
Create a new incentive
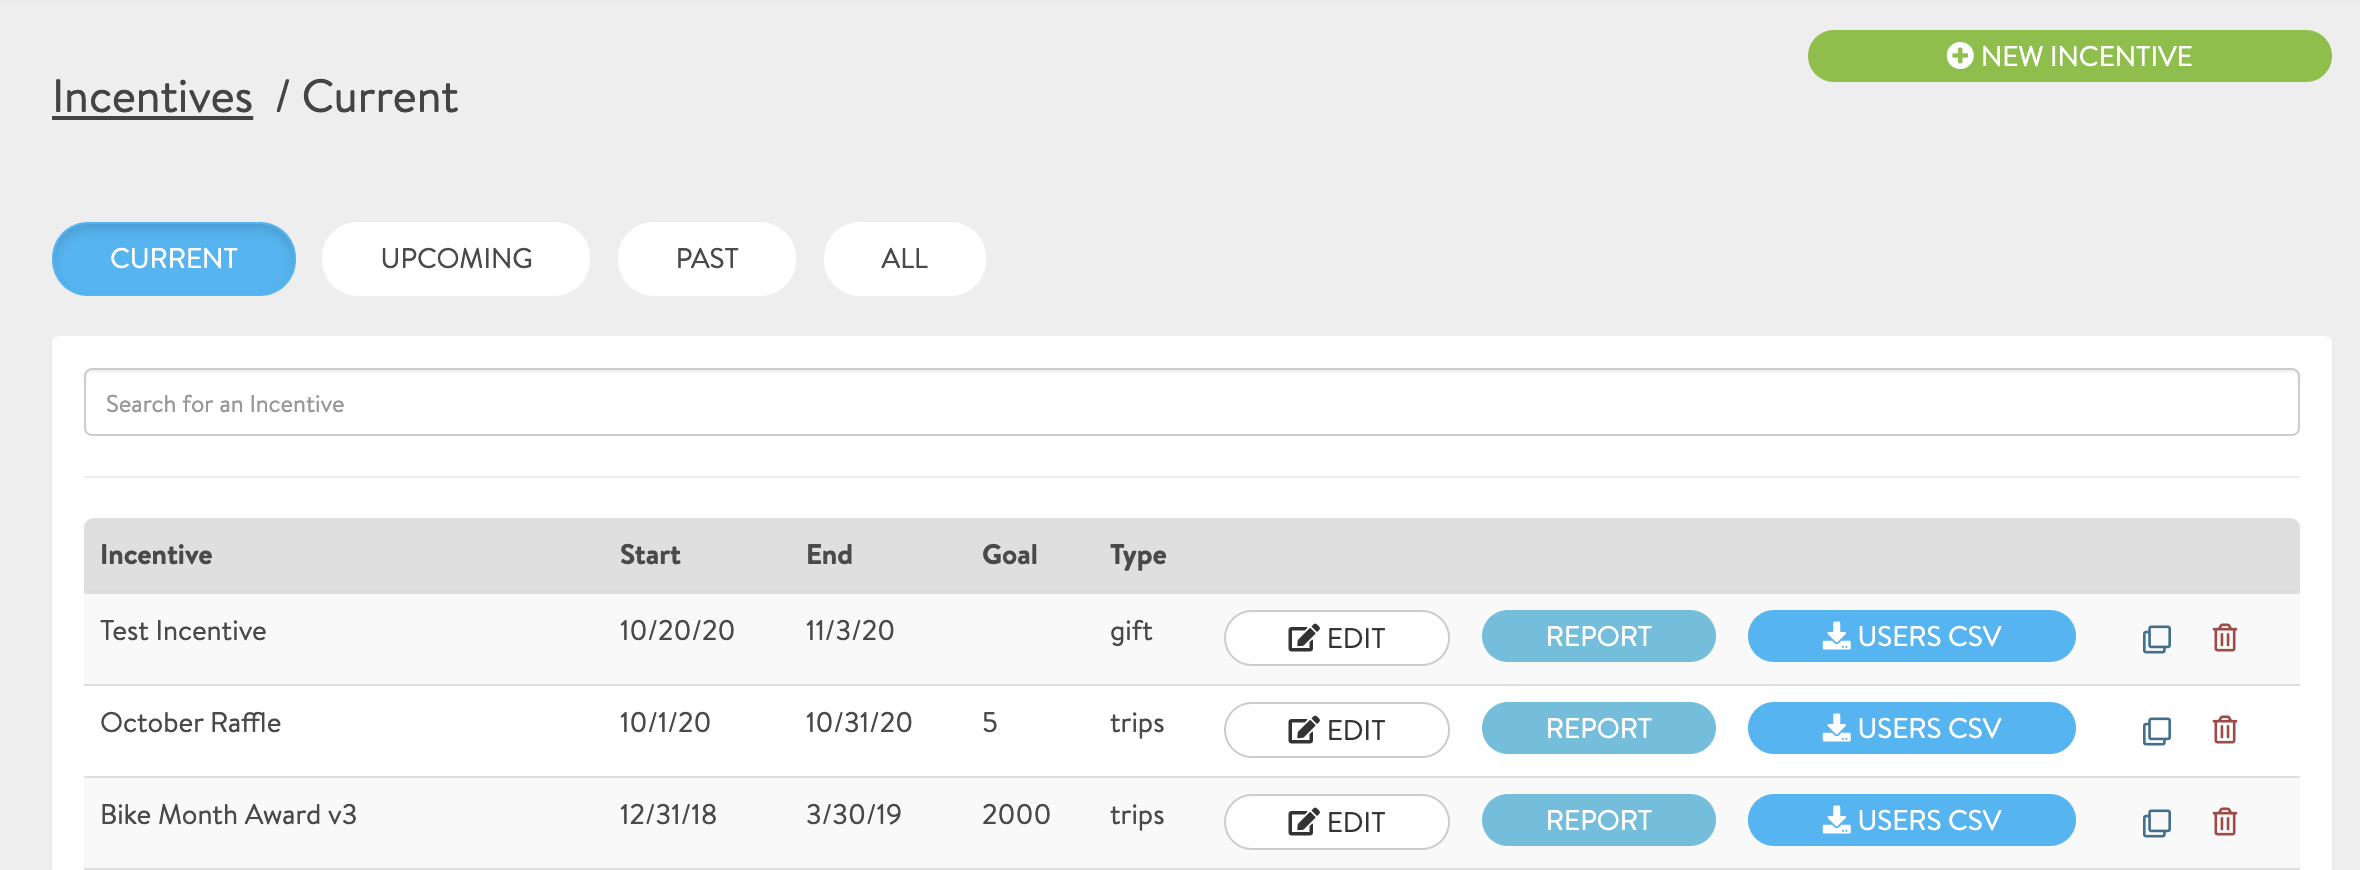point(2069,56)
